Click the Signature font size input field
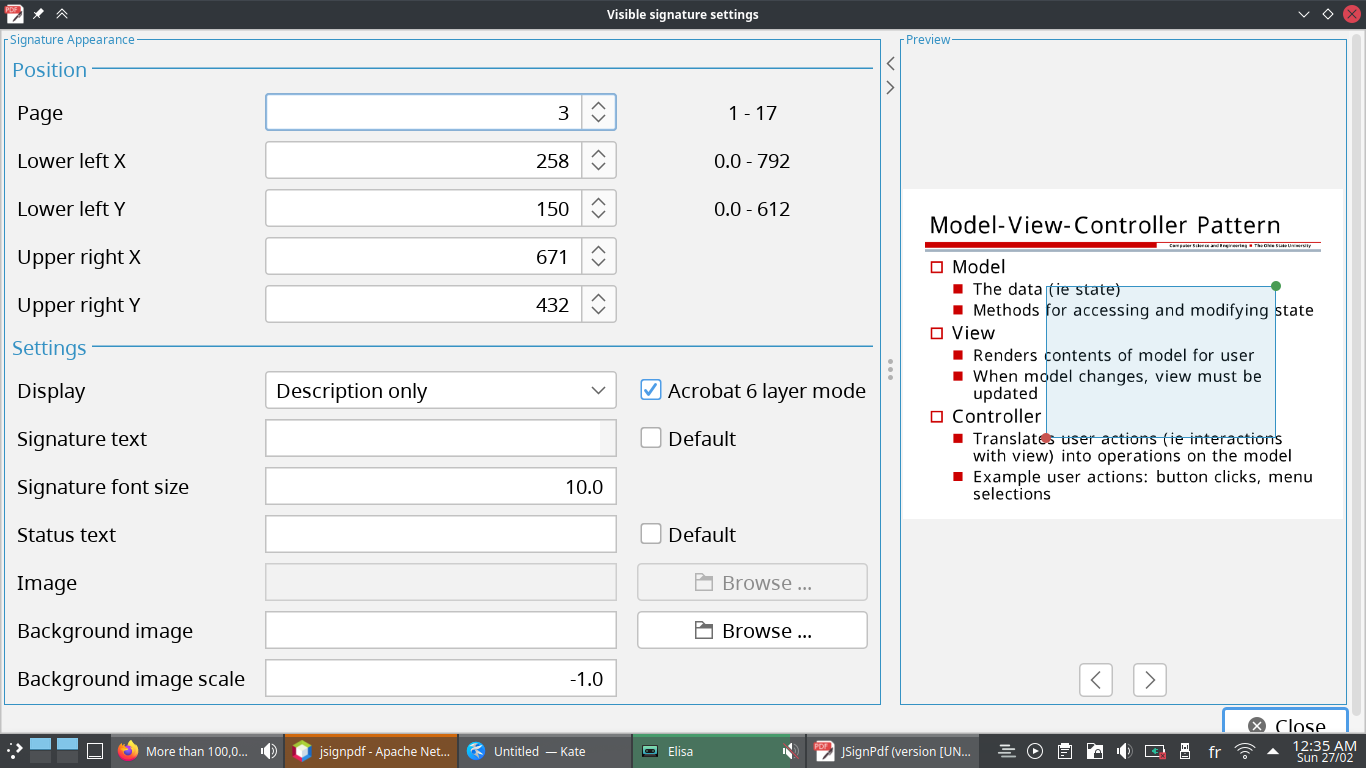Image resolution: width=1366 pixels, height=768 pixels. coord(440,486)
